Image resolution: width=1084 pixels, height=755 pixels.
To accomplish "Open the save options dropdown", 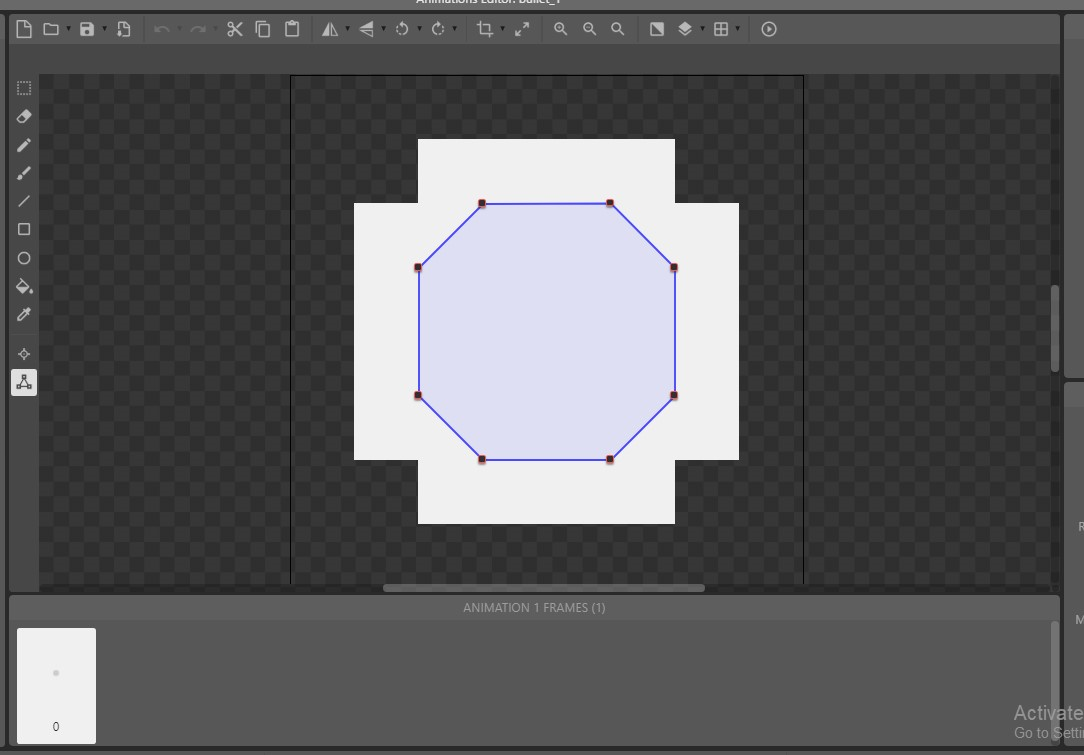I will tap(104, 29).
